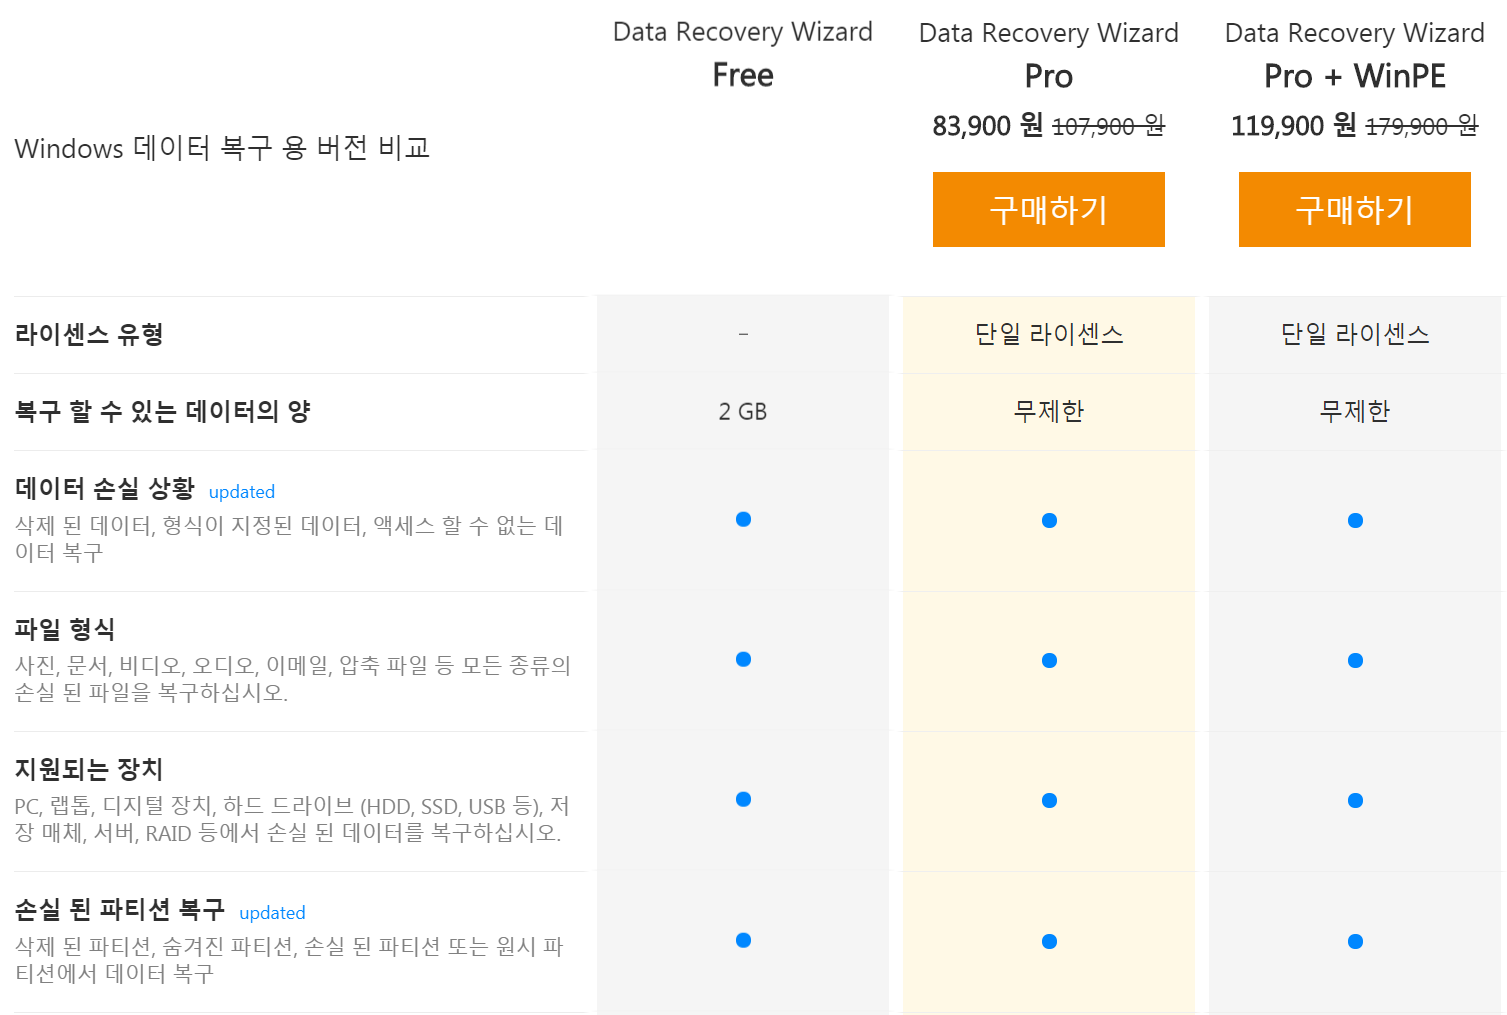Click 무제한 in the Pro column
Image resolution: width=1507 pixels, height=1015 pixels.
click(x=1048, y=411)
